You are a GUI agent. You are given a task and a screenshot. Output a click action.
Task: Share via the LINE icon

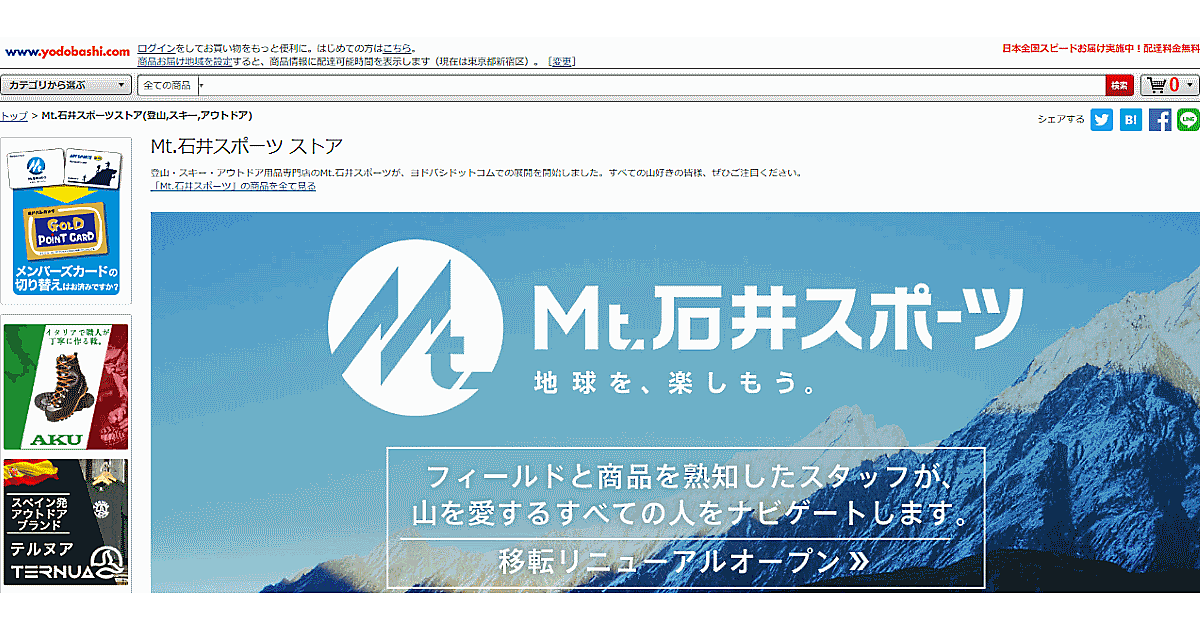coord(1188,119)
